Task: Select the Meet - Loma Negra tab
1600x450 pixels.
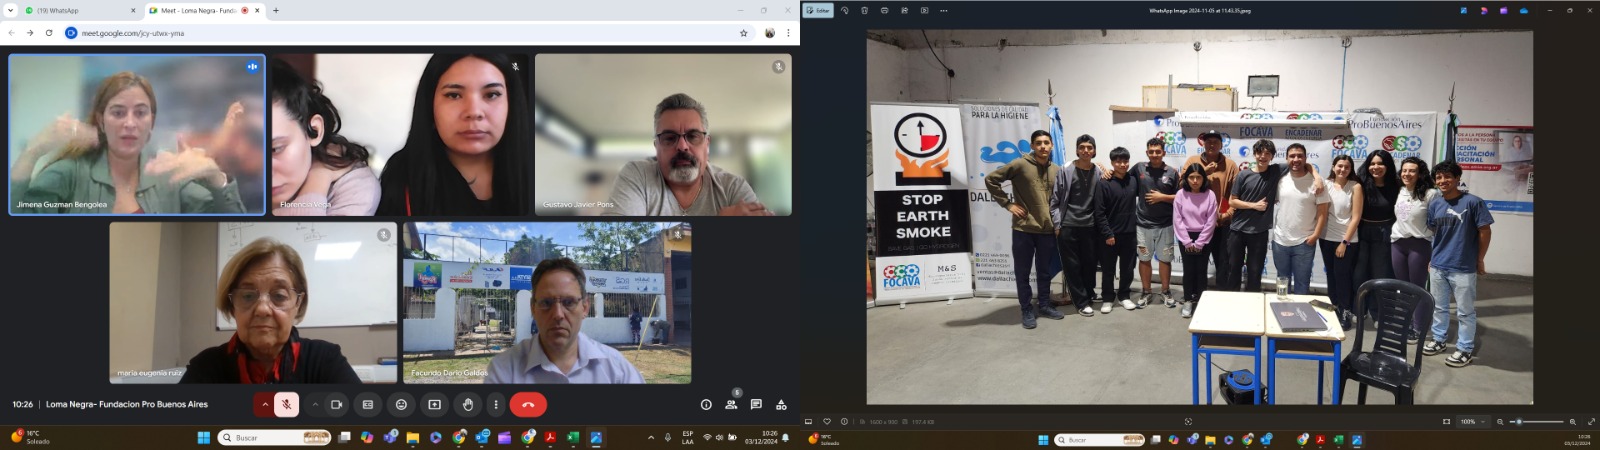Action: (x=198, y=11)
